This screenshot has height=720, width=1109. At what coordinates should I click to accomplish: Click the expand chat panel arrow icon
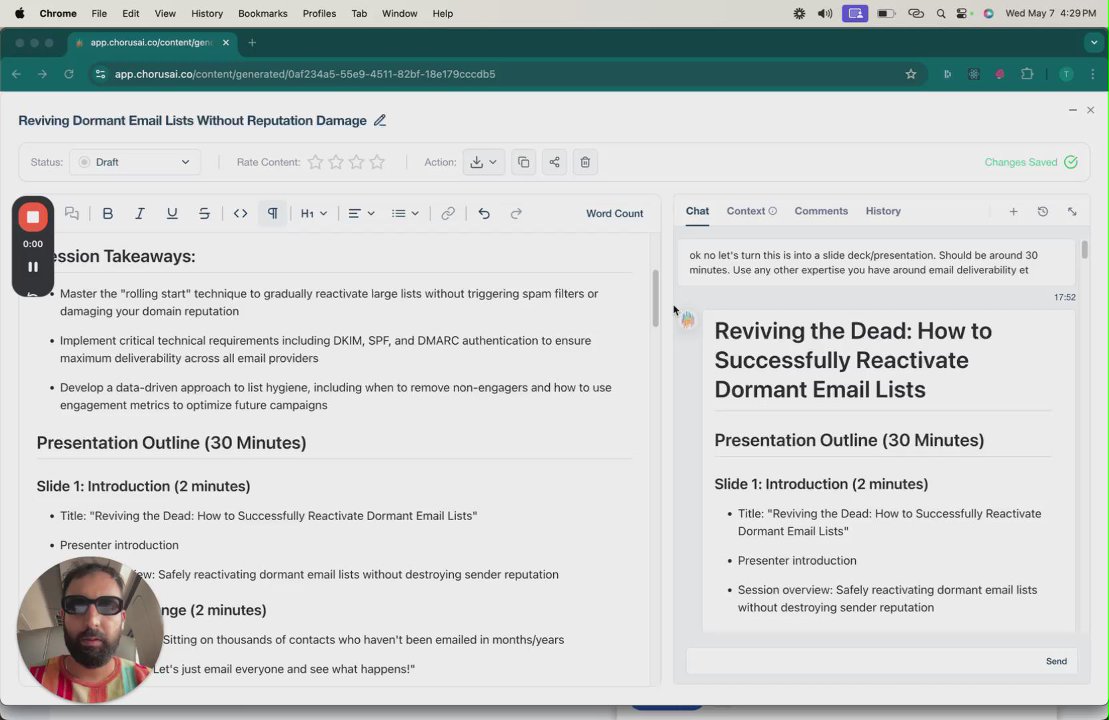point(1072,211)
